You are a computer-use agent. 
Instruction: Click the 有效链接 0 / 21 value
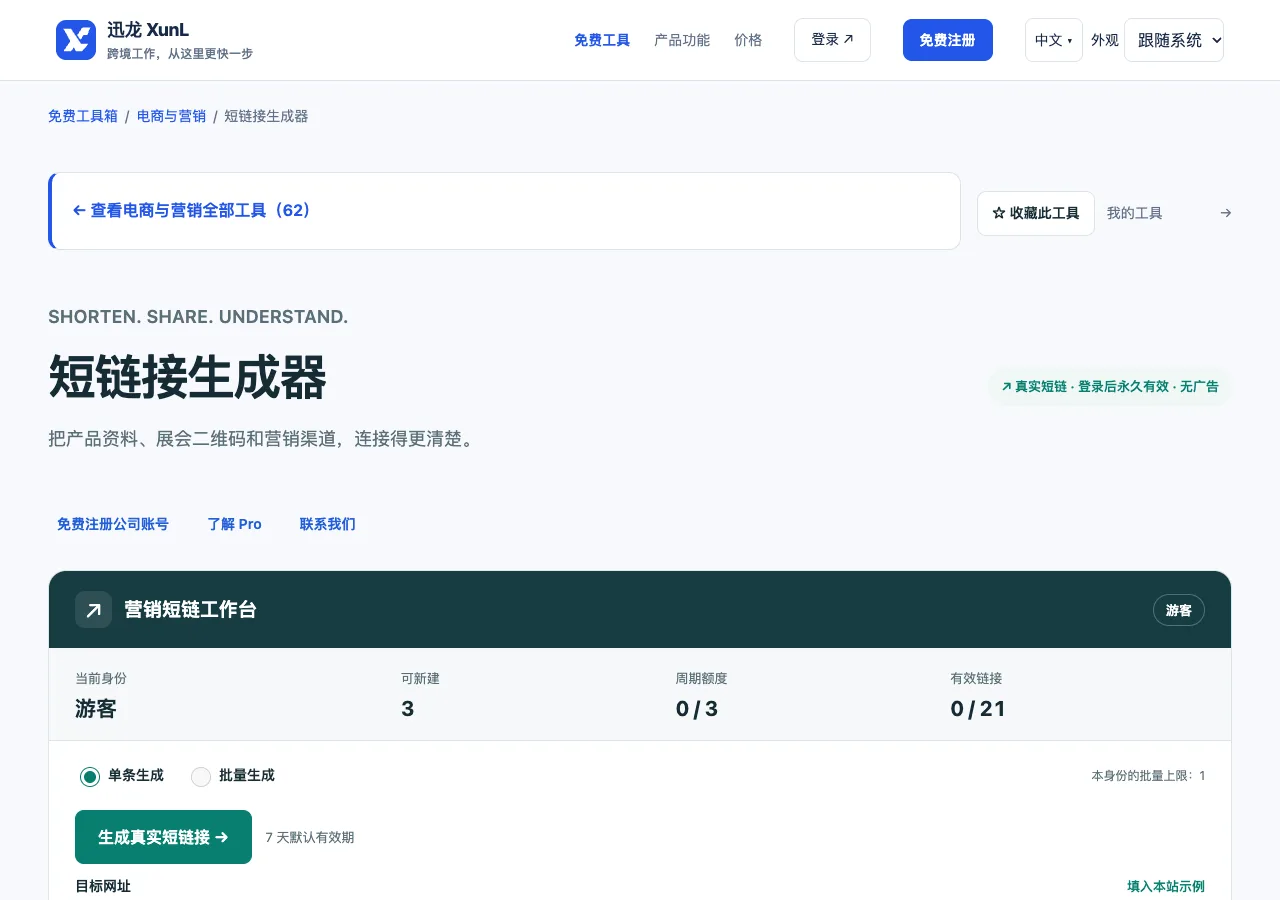(978, 709)
